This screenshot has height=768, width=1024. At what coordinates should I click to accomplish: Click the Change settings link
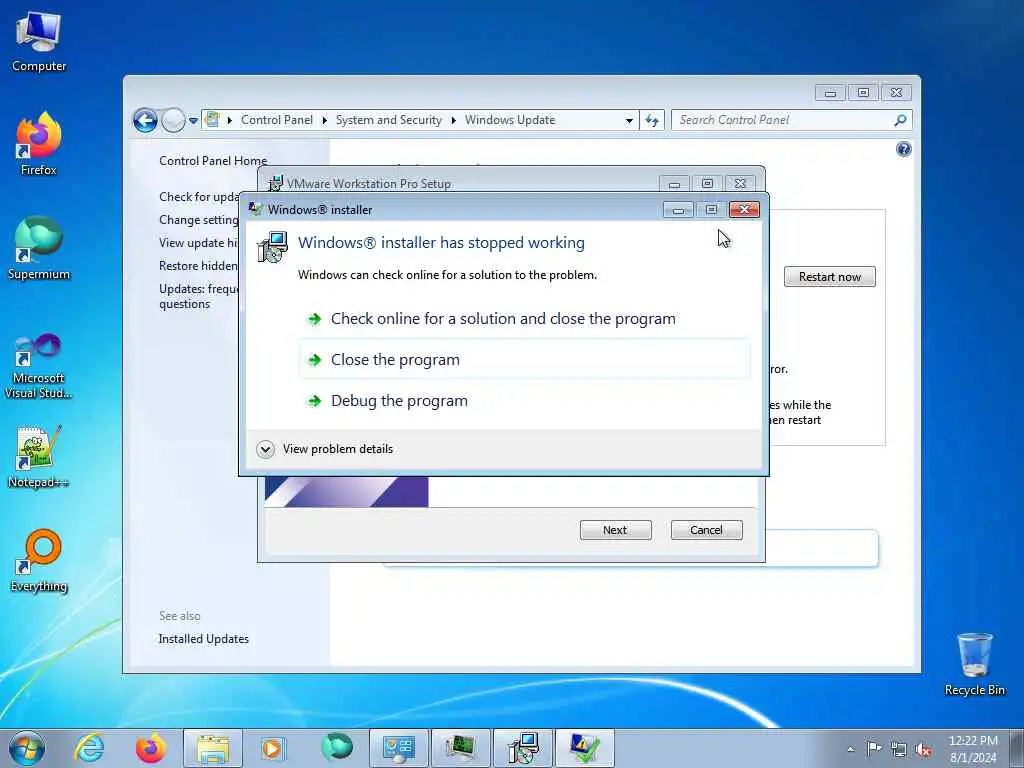point(199,220)
